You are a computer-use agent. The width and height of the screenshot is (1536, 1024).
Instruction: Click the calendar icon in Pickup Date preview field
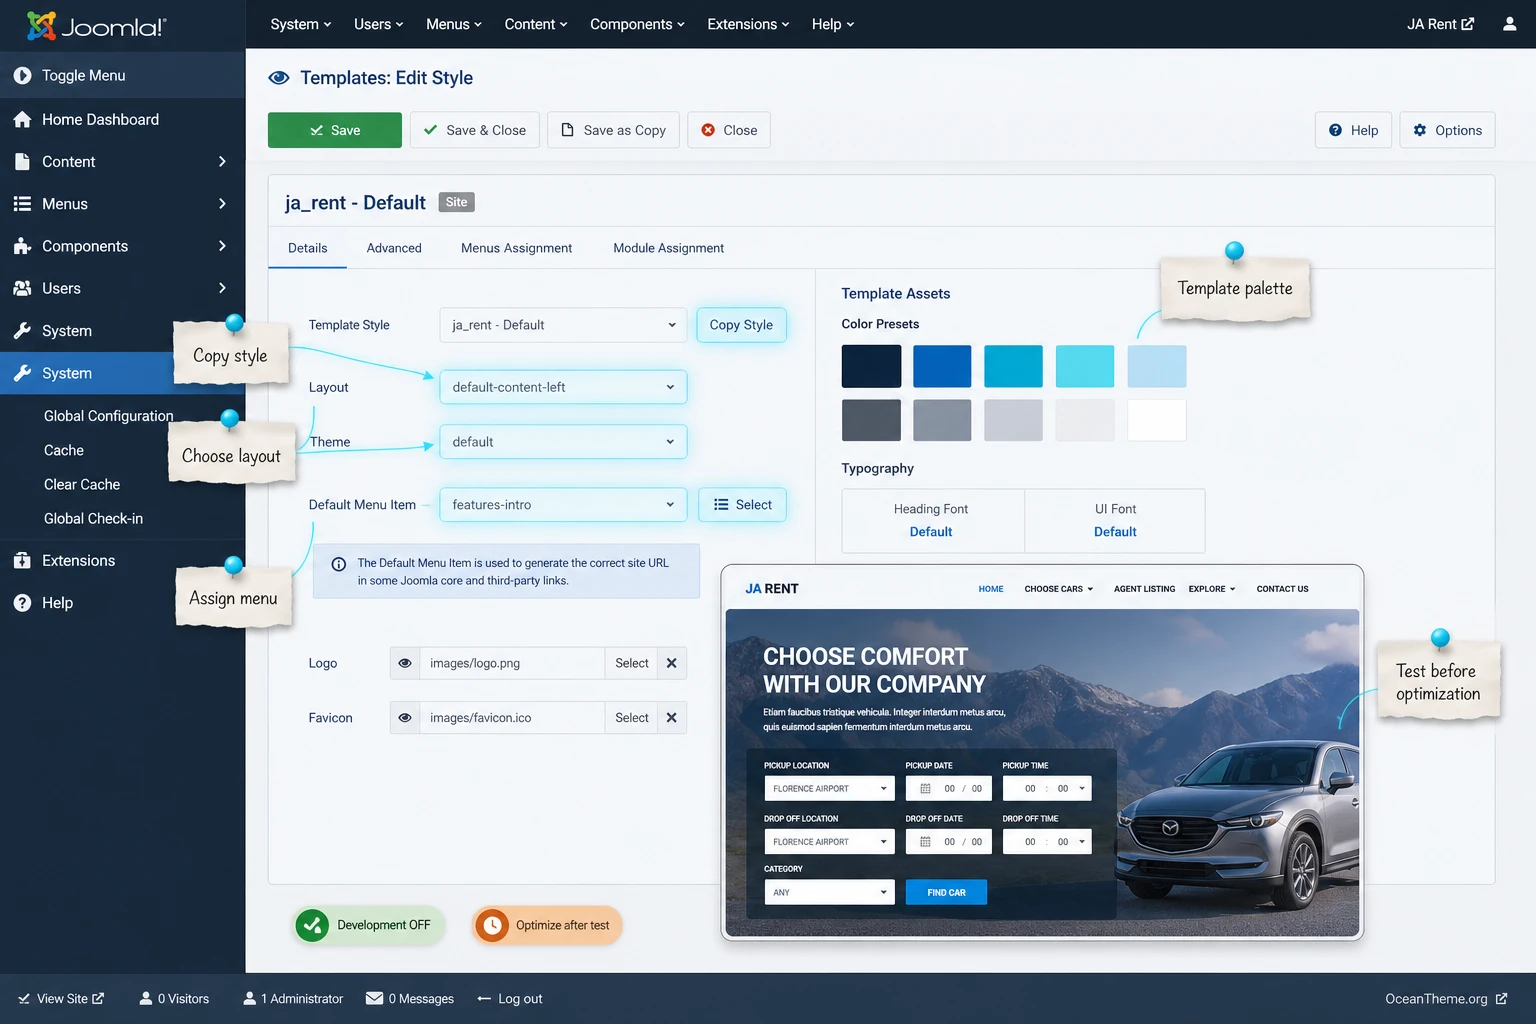pyautogui.click(x=925, y=789)
